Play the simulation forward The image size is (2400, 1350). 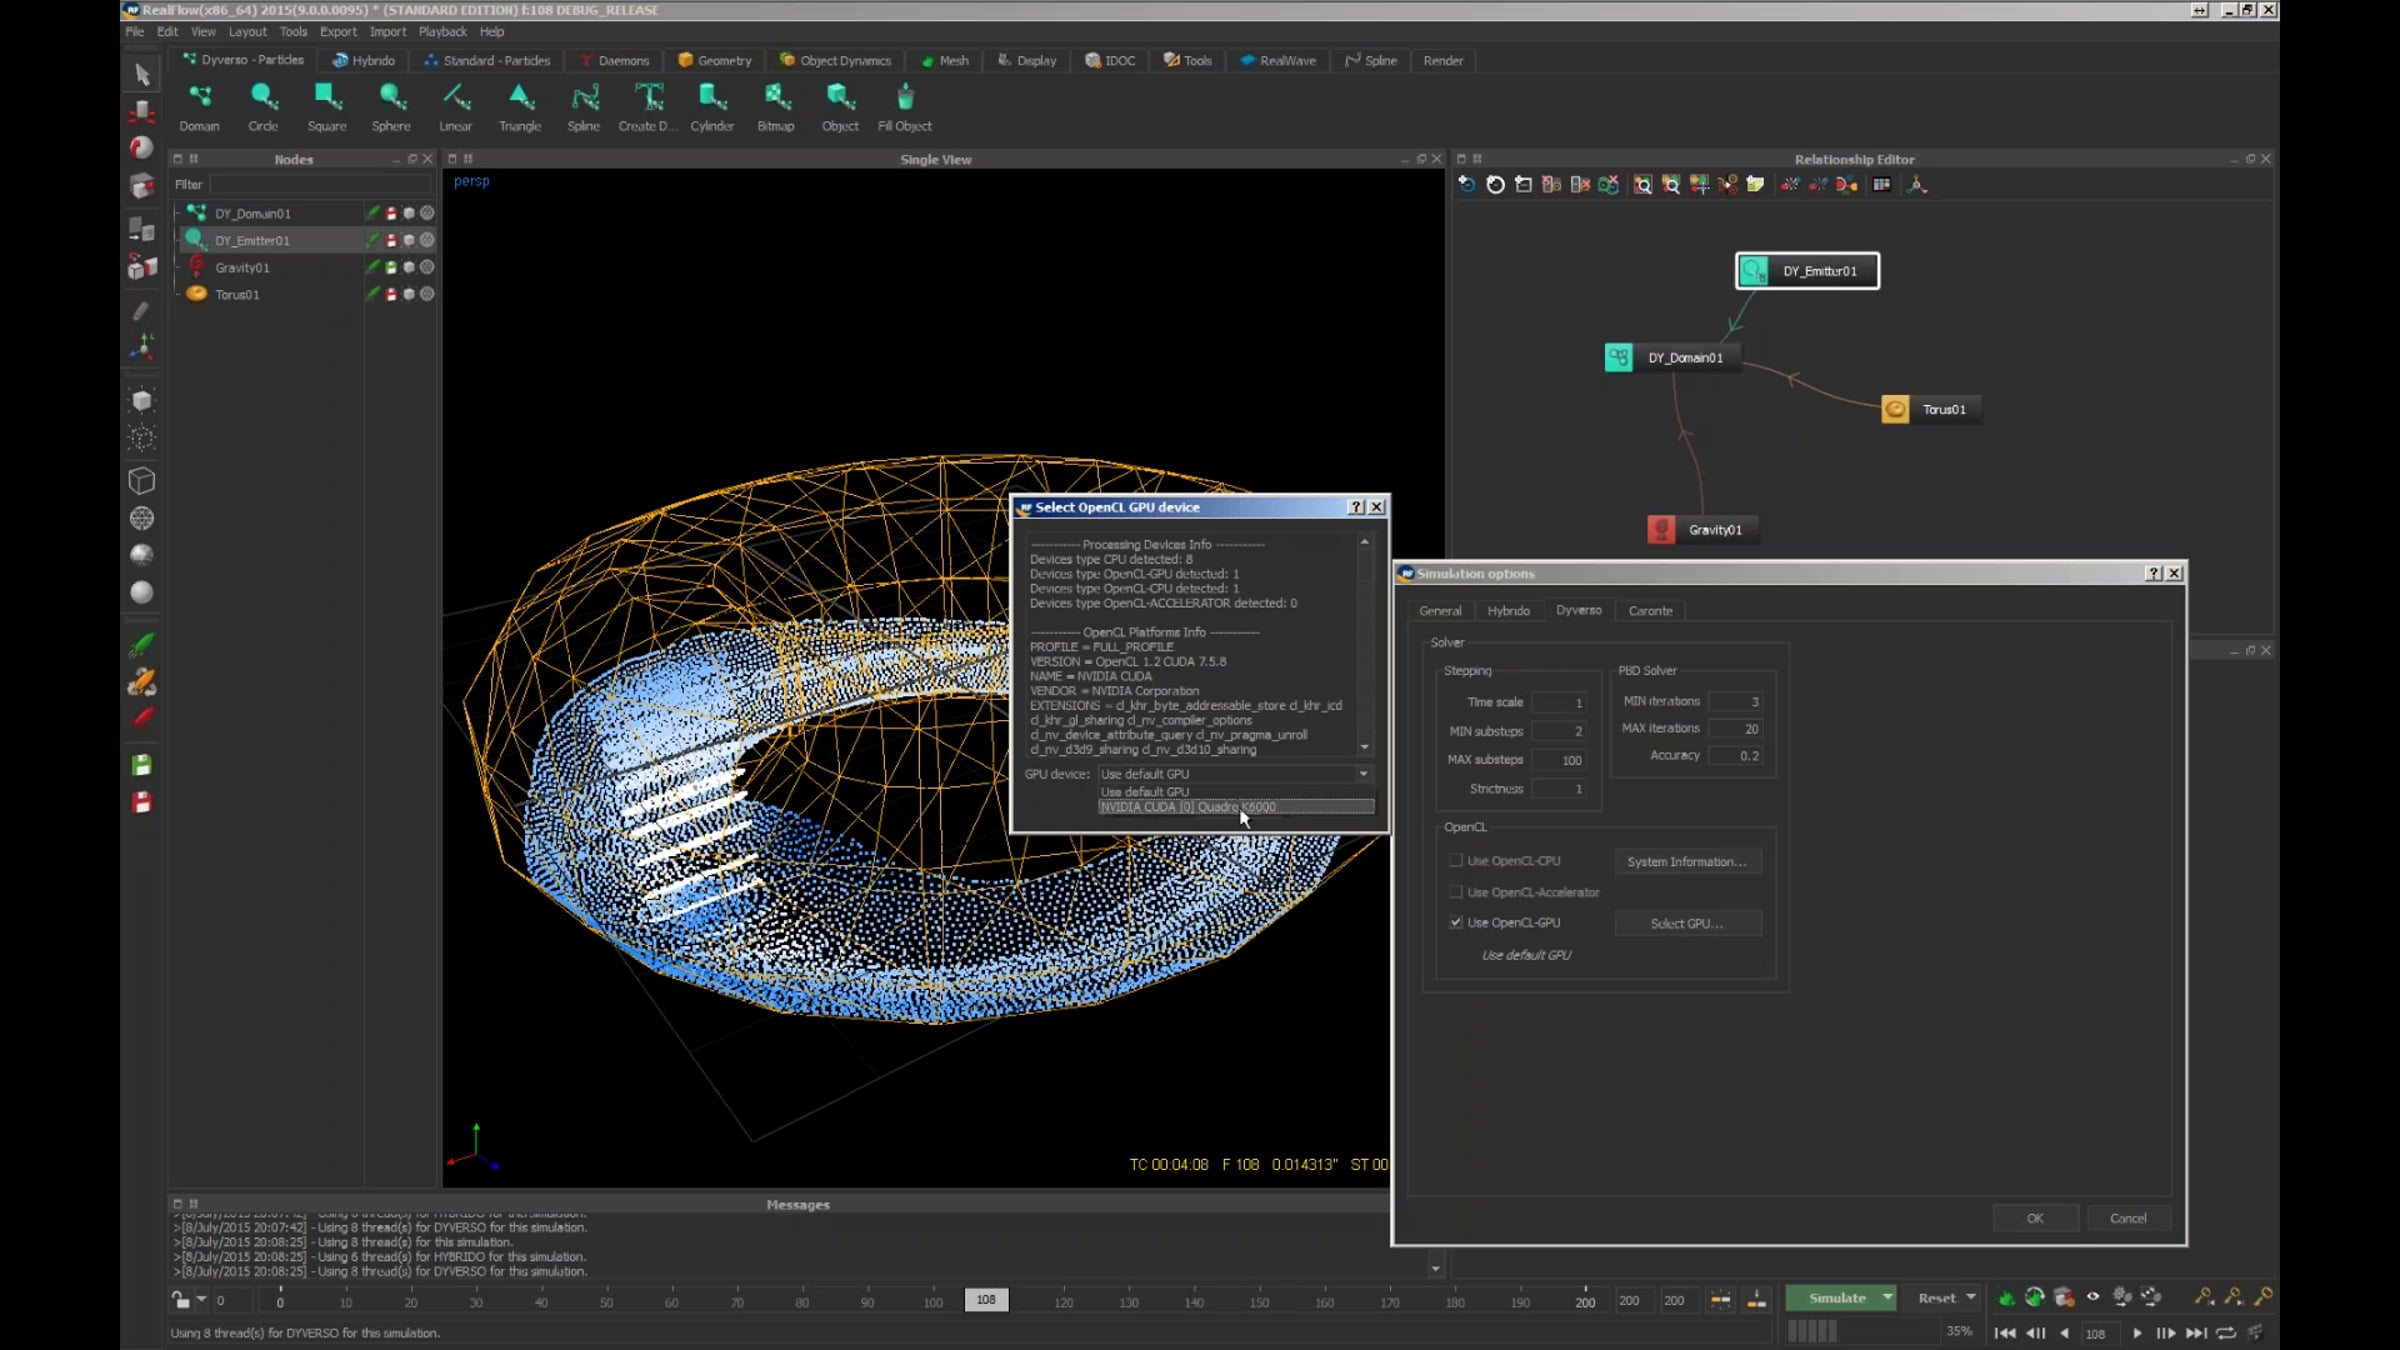[x=2137, y=1333]
